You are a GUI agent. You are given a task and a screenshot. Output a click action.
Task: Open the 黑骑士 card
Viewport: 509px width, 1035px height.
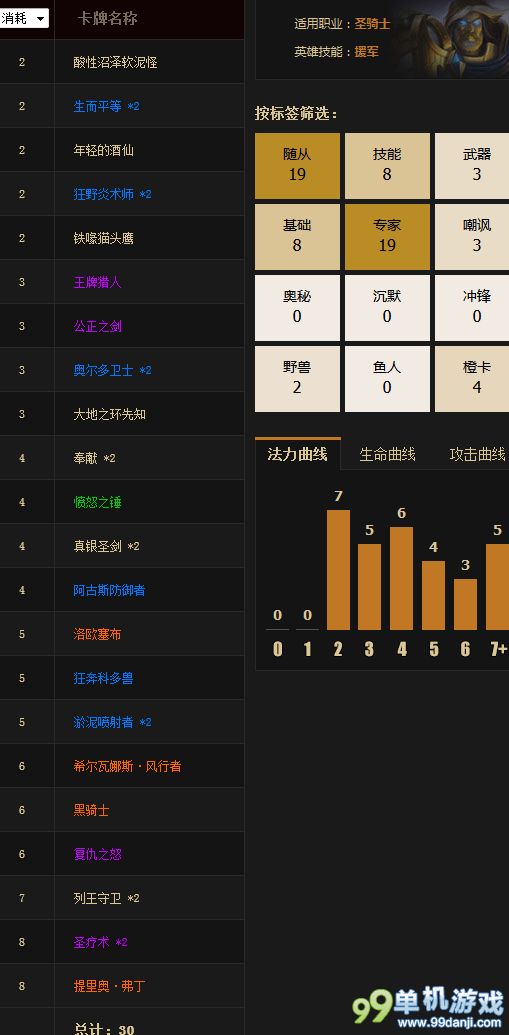pyautogui.click(x=92, y=810)
